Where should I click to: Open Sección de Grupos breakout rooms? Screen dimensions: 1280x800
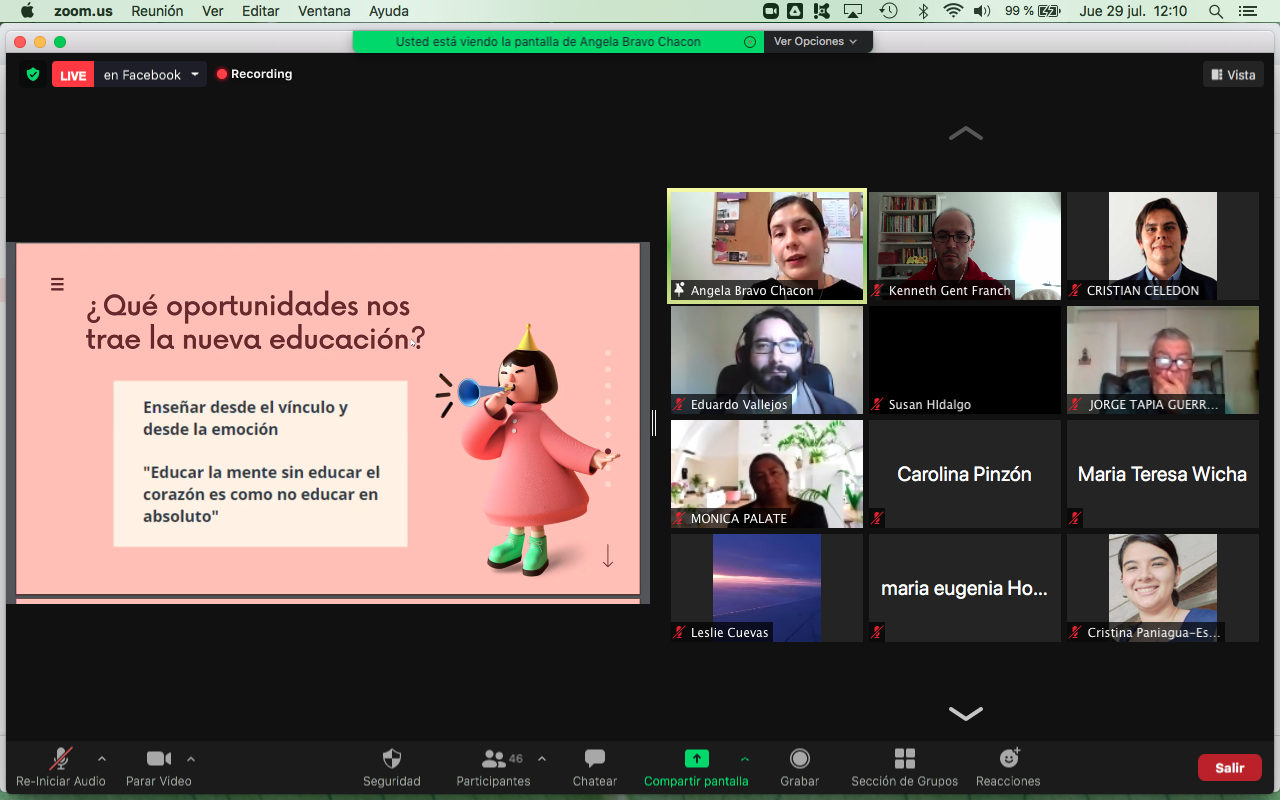[904, 759]
